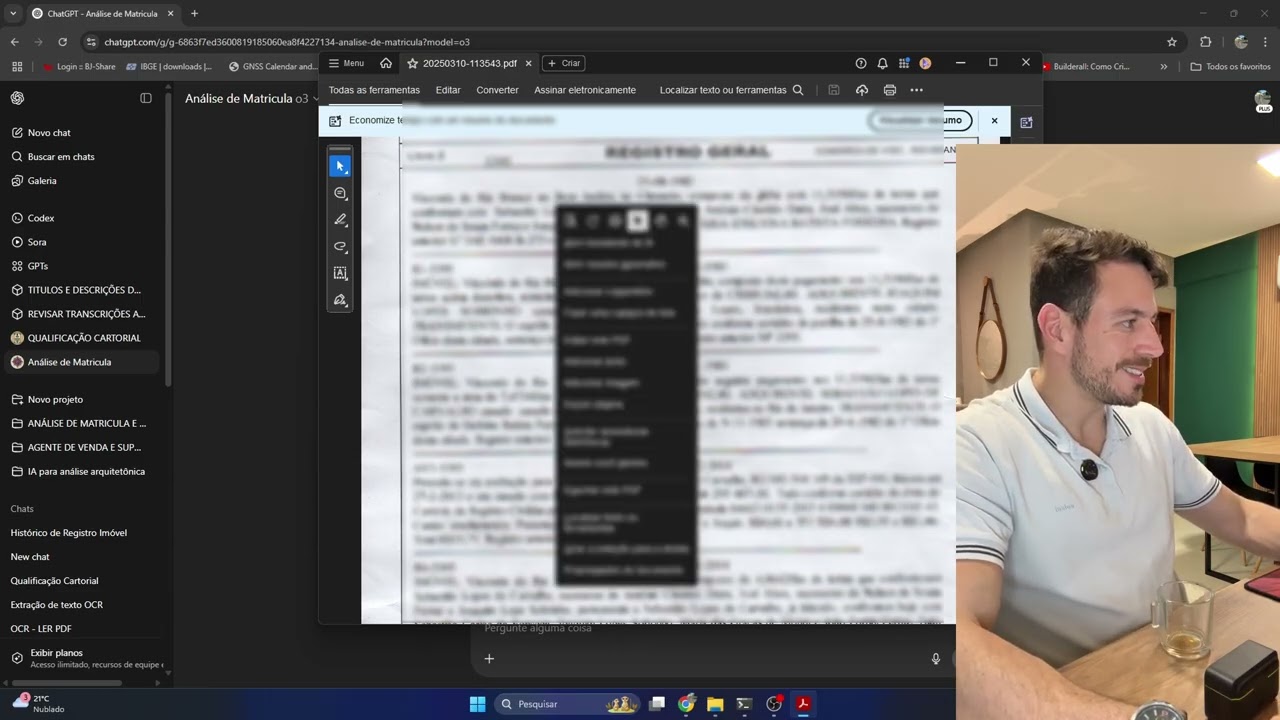Open the GPTs page
This screenshot has width=1280, height=720.
[x=80, y=265]
